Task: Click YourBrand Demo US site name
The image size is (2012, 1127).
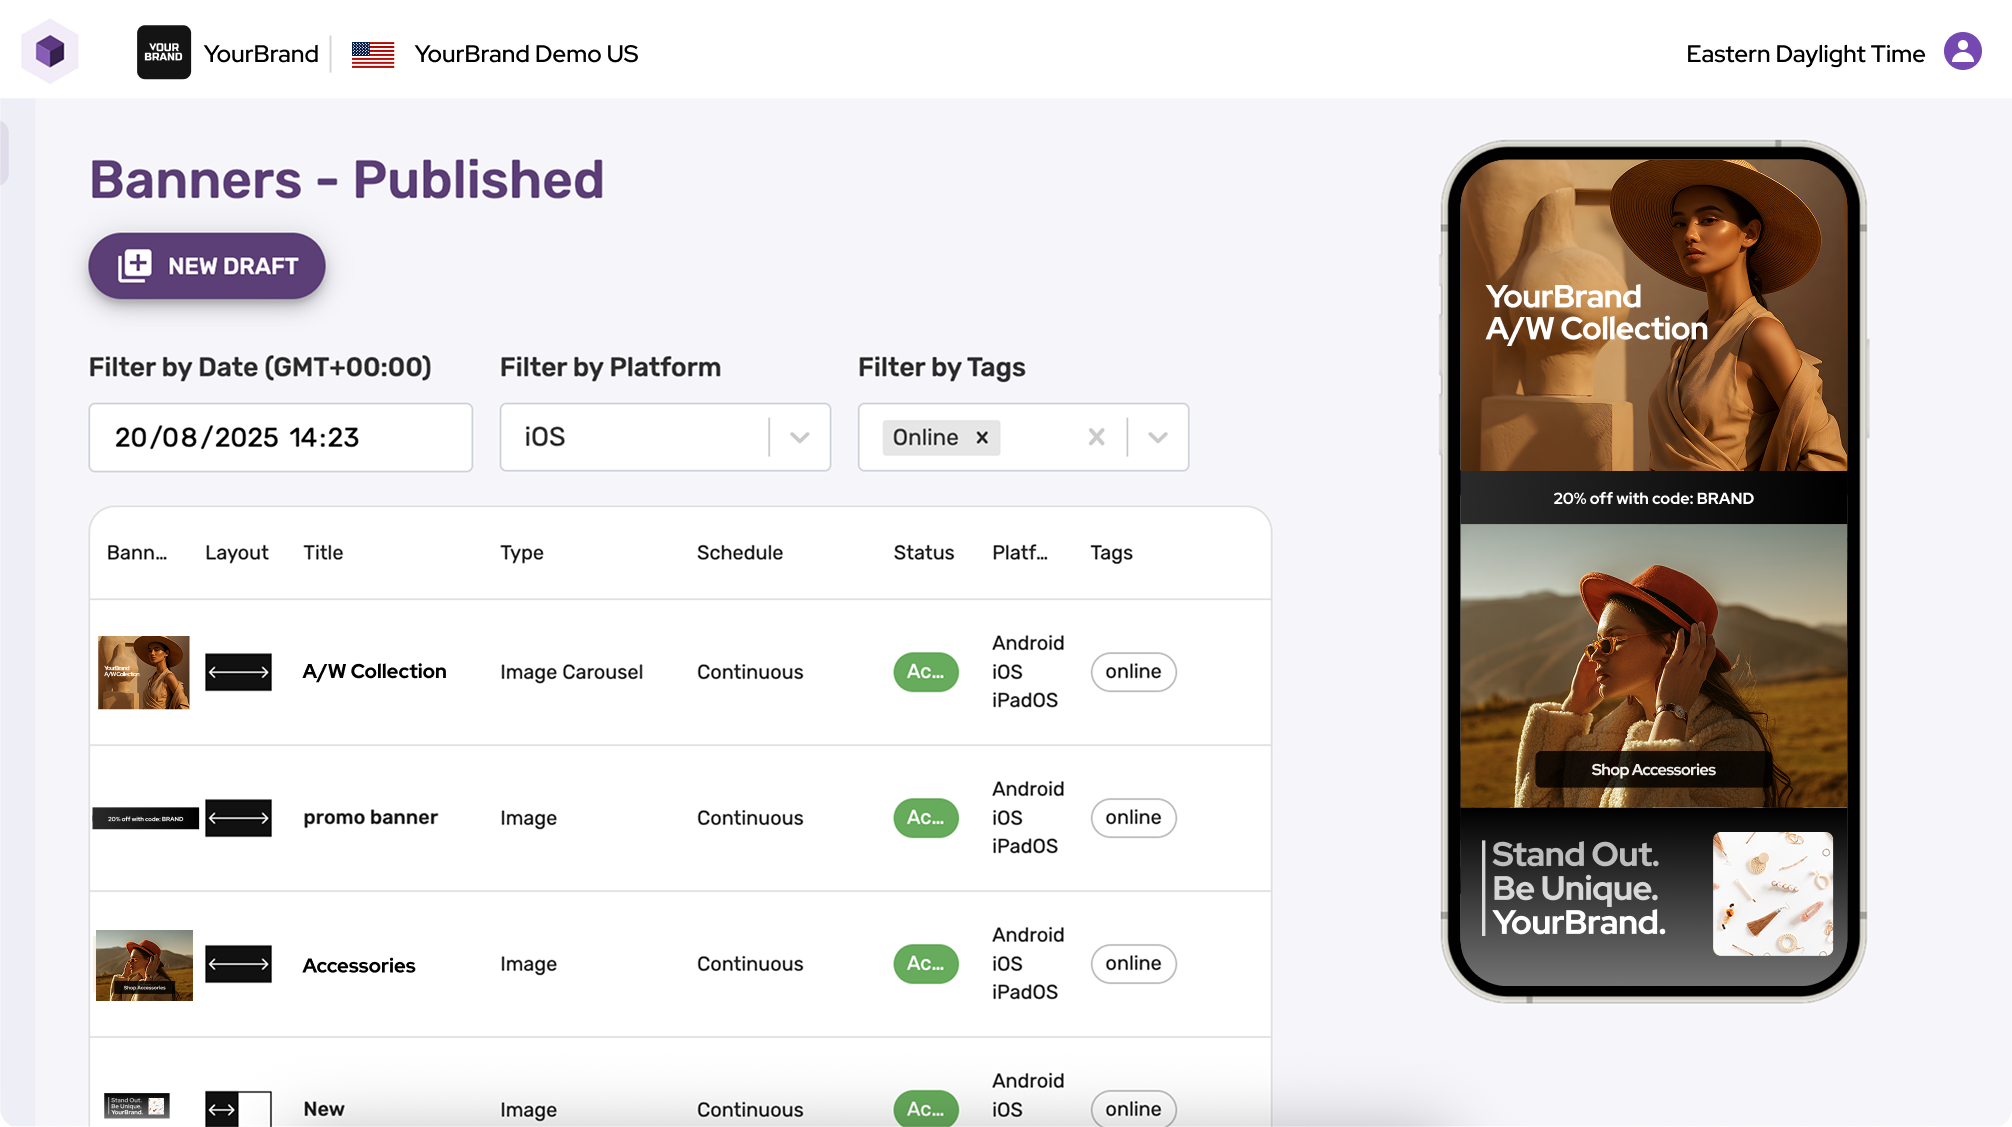Action: [526, 54]
